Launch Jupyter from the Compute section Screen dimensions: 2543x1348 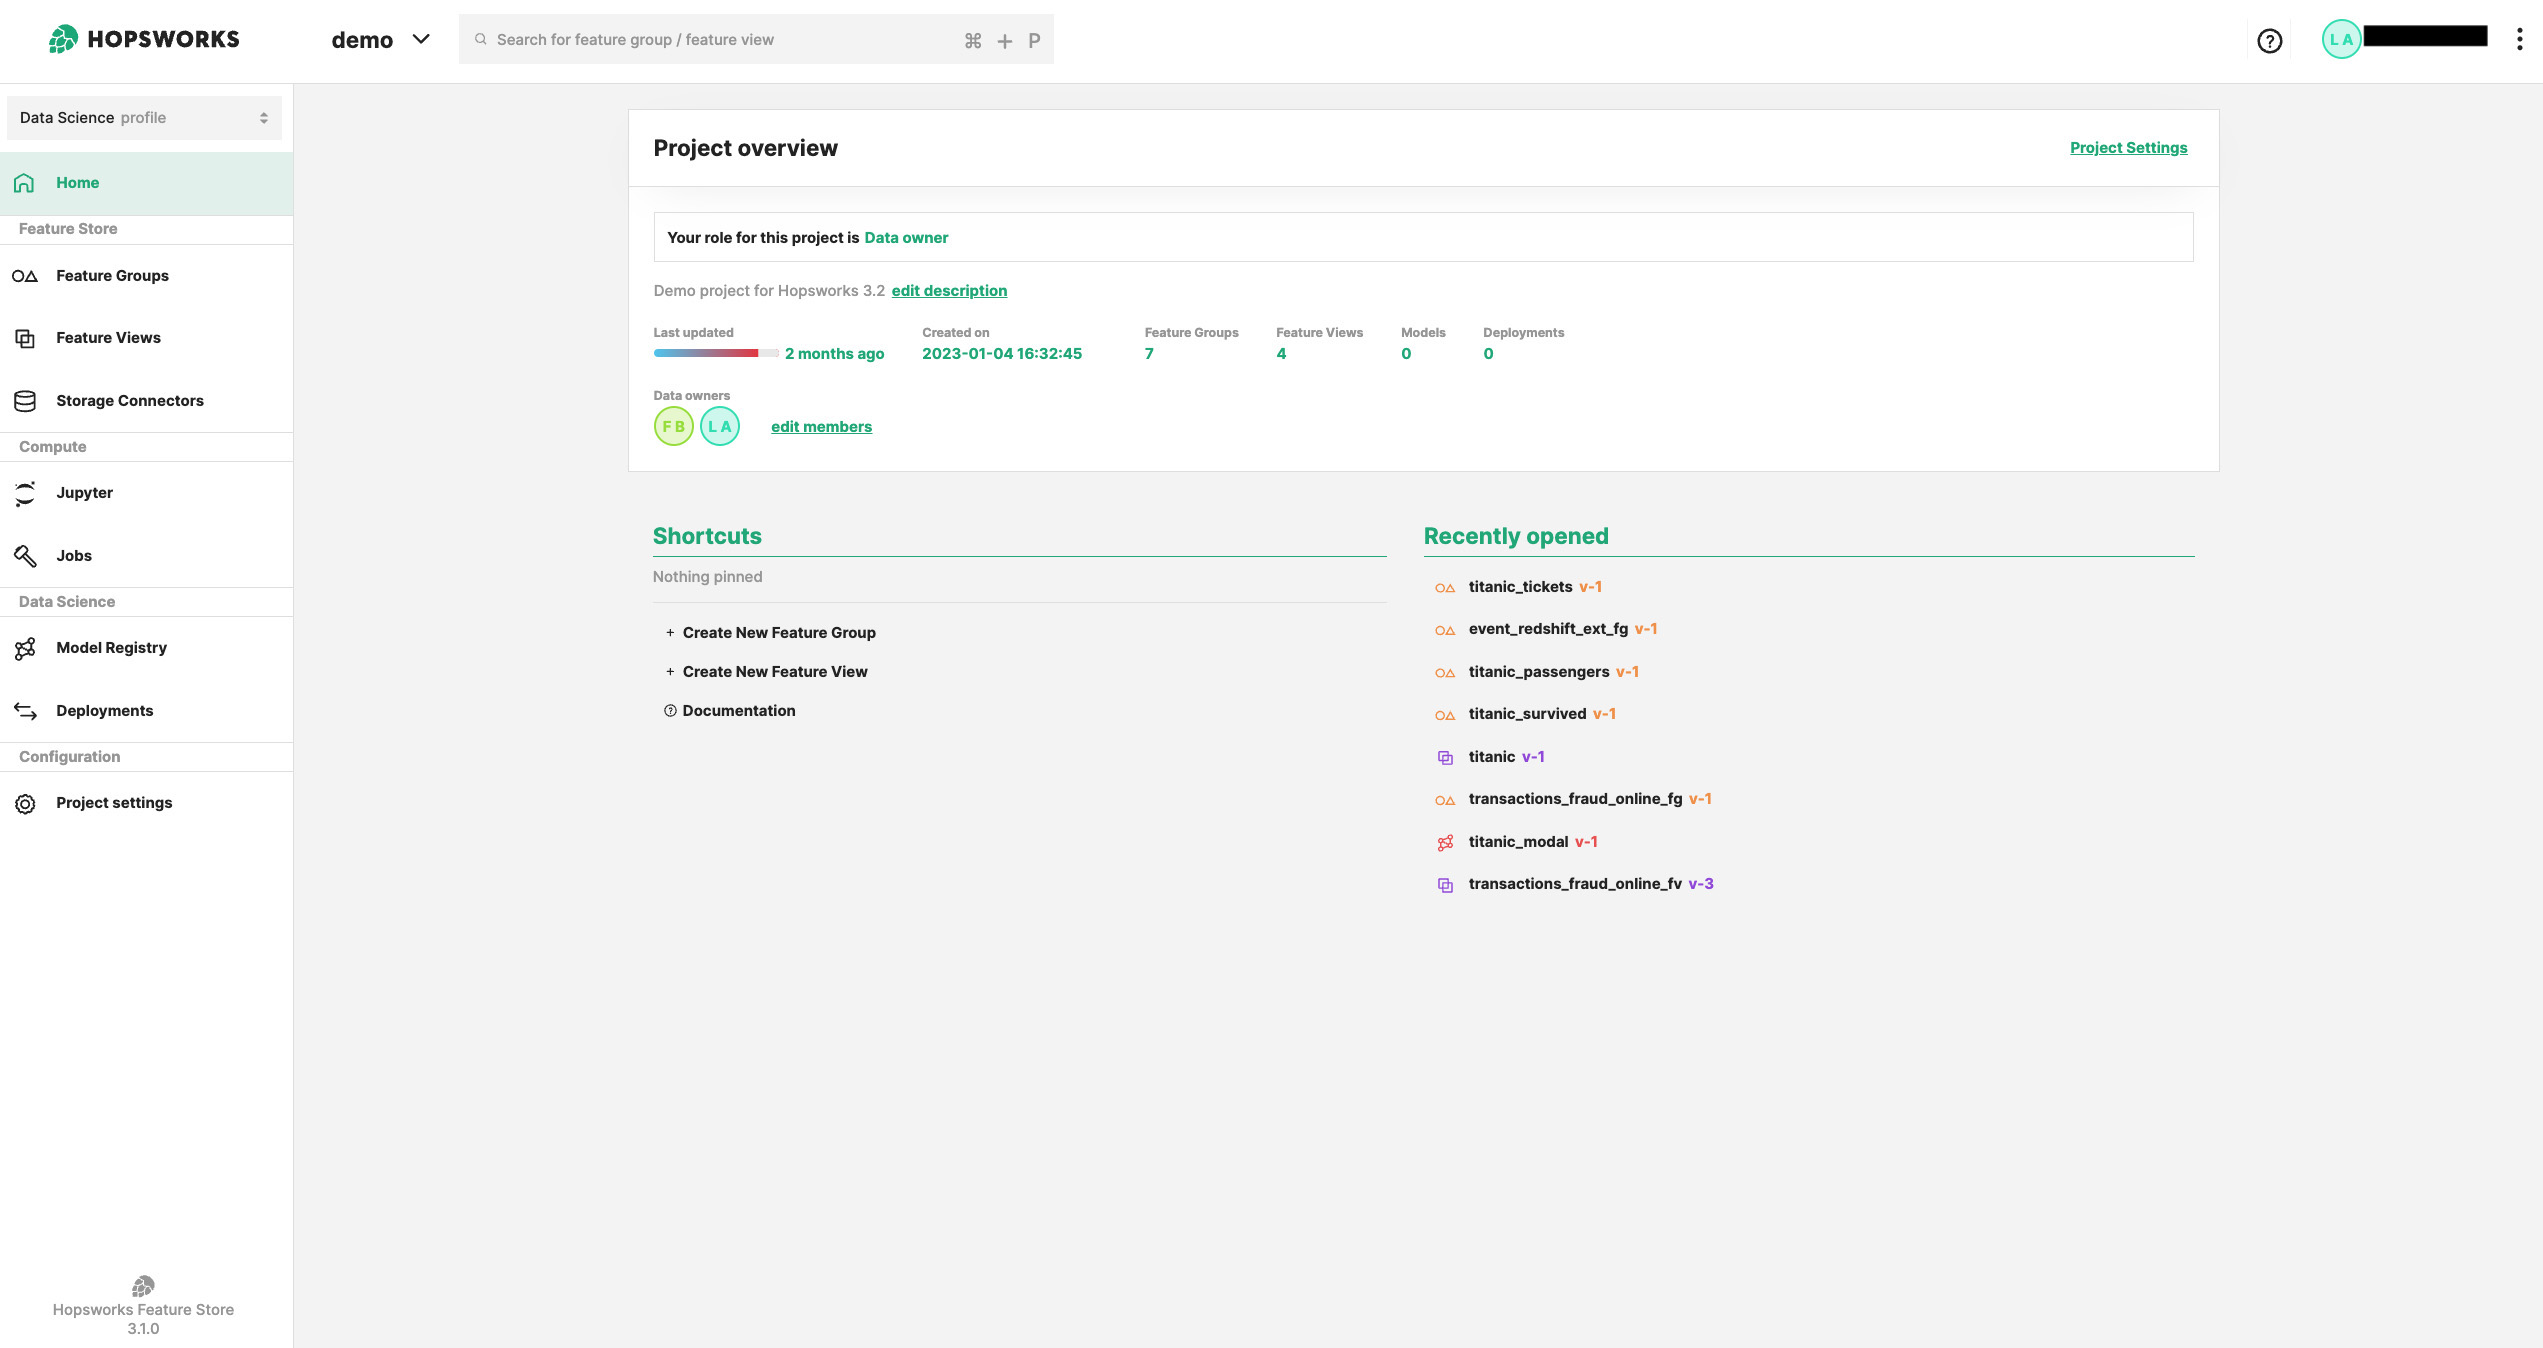click(x=84, y=492)
